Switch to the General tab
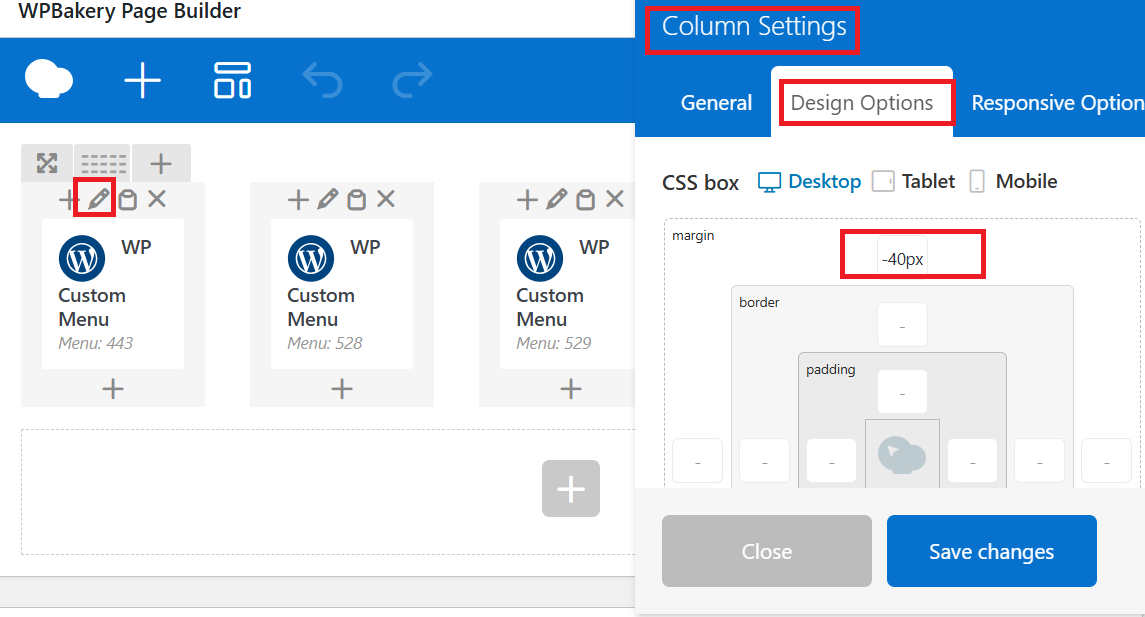Screen dimensions: 1145x617 (716, 103)
